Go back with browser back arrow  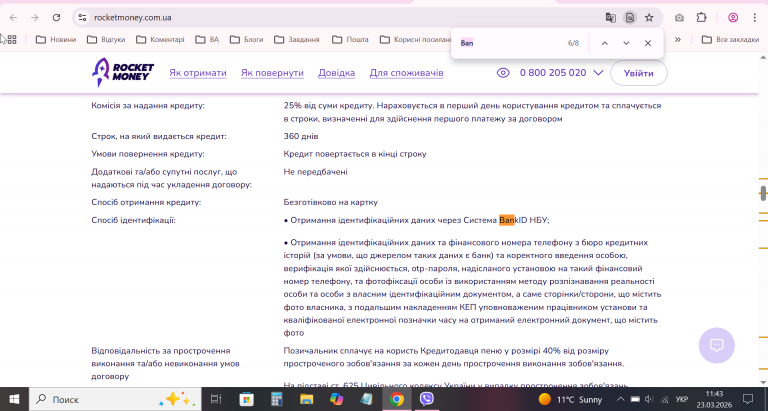pos(13,18)
